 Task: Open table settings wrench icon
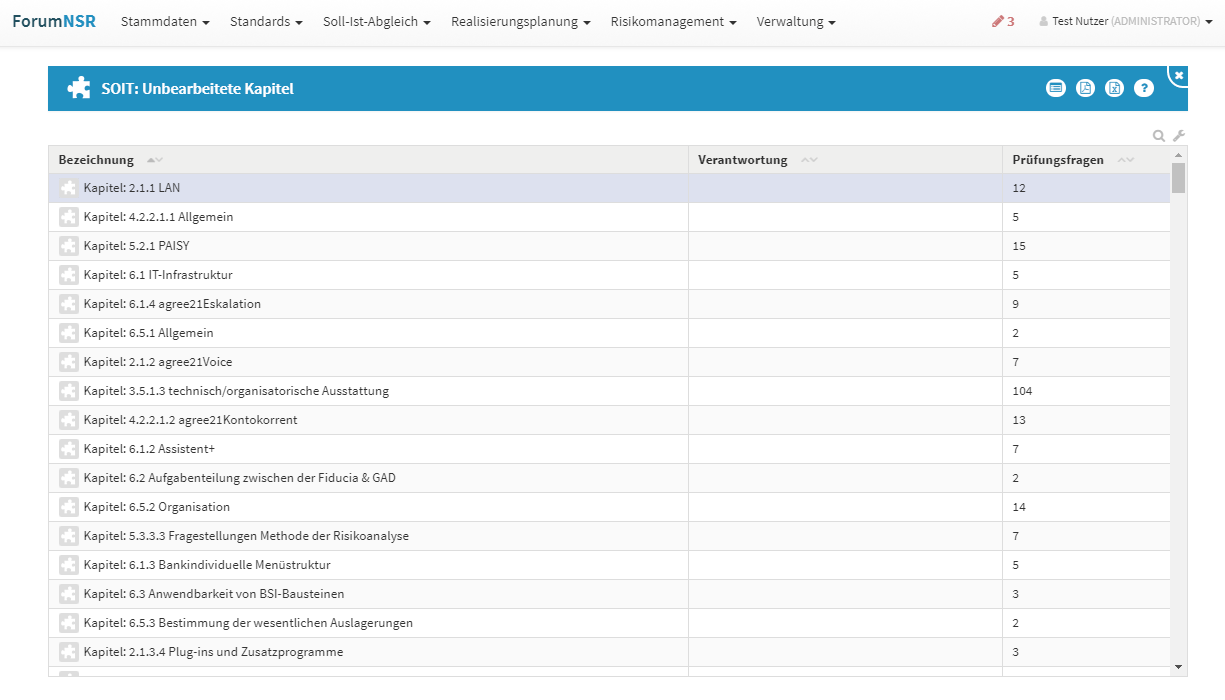click(x=1178, y=136)
